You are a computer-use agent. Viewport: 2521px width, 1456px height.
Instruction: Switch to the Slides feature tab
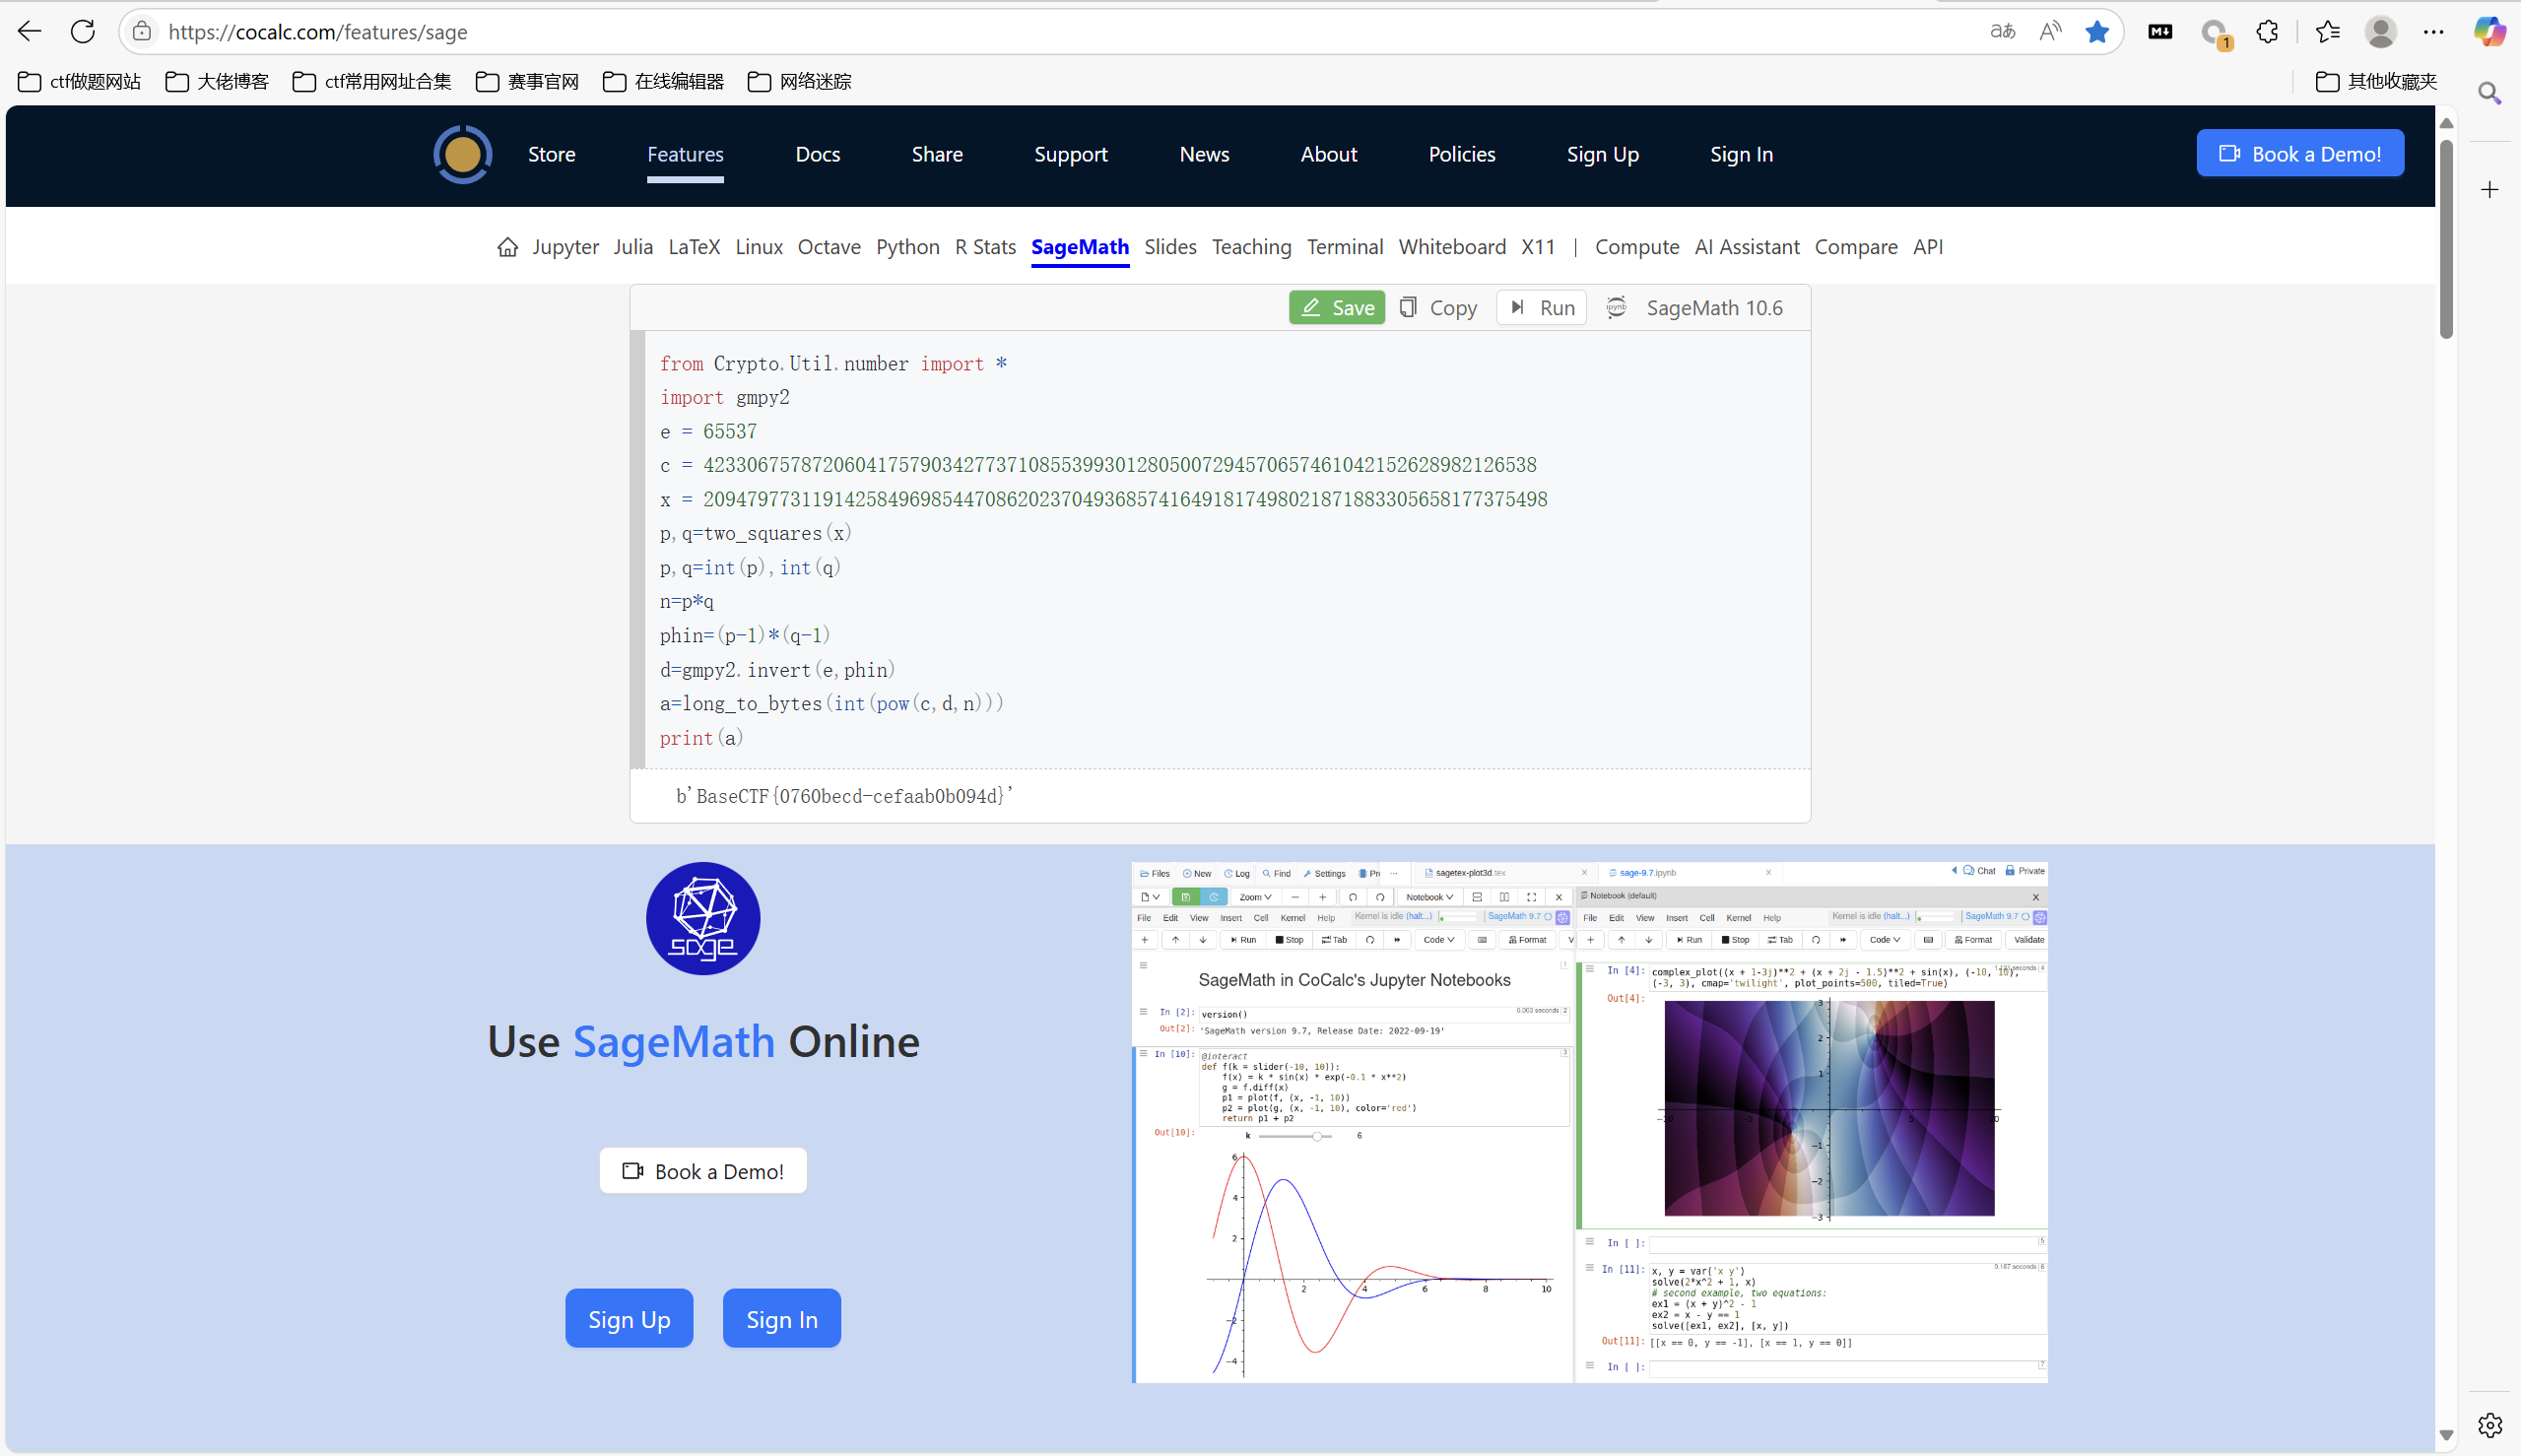pyautogui.click(x=1170, y=247)
